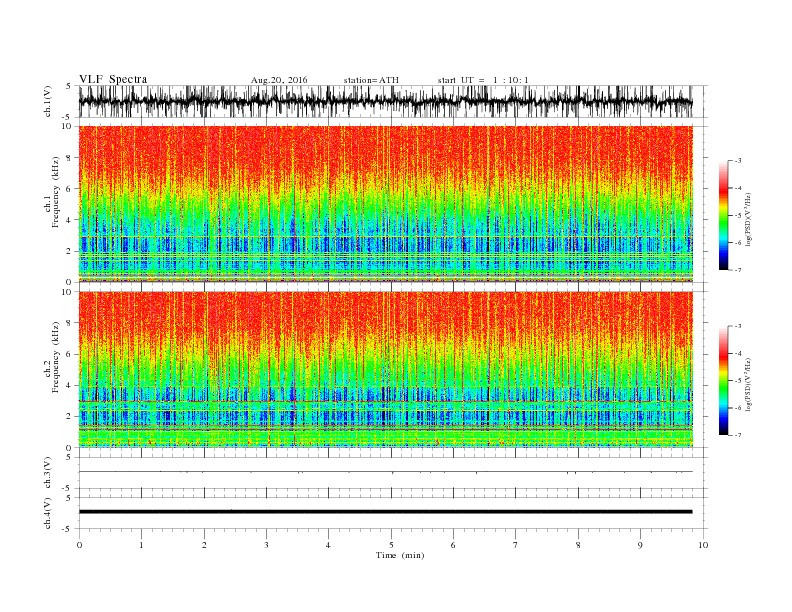
Task: Click the "2" kHz tick on ch.2 frequency axis
Action: coord(69,417)
